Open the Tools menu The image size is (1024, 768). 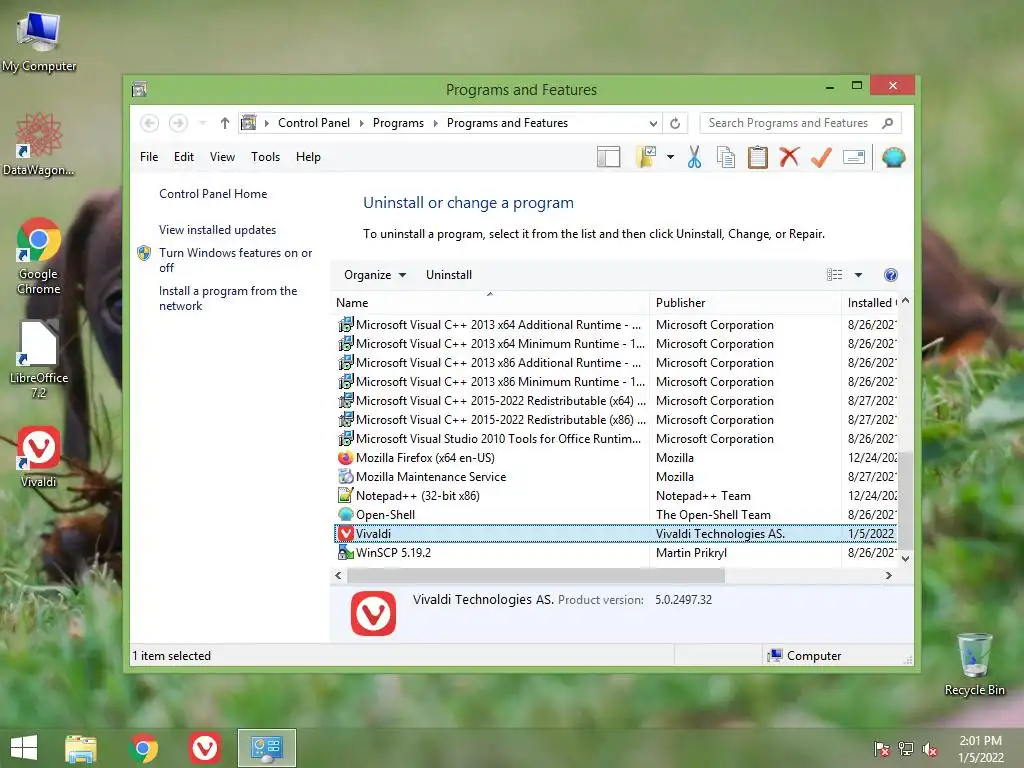tap(265, 157)
